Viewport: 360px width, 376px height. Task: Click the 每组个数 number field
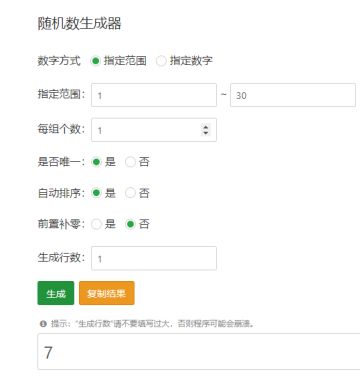[x=154, y=130]
